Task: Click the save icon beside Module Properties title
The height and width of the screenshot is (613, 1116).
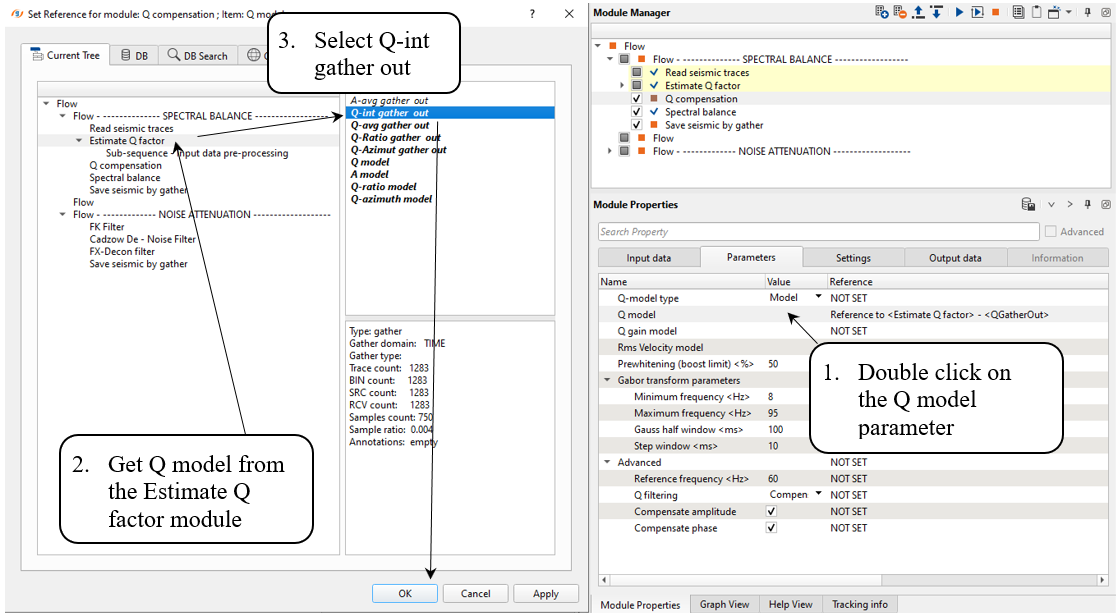Action: coord(1028,204)
